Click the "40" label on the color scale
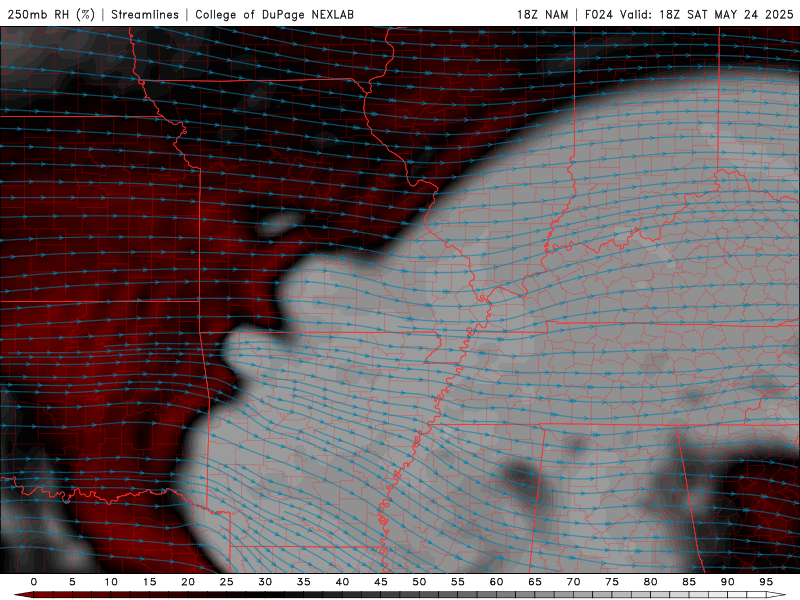This screenshot has height=600, width=800. coord(342,582)
